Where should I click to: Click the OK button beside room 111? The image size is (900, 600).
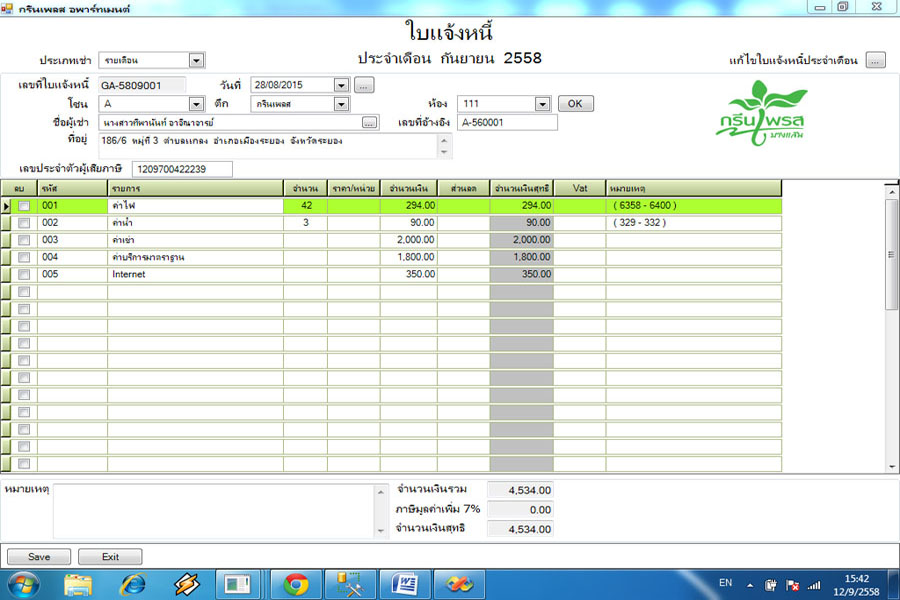pyautogui.click(x=575, y=104)
